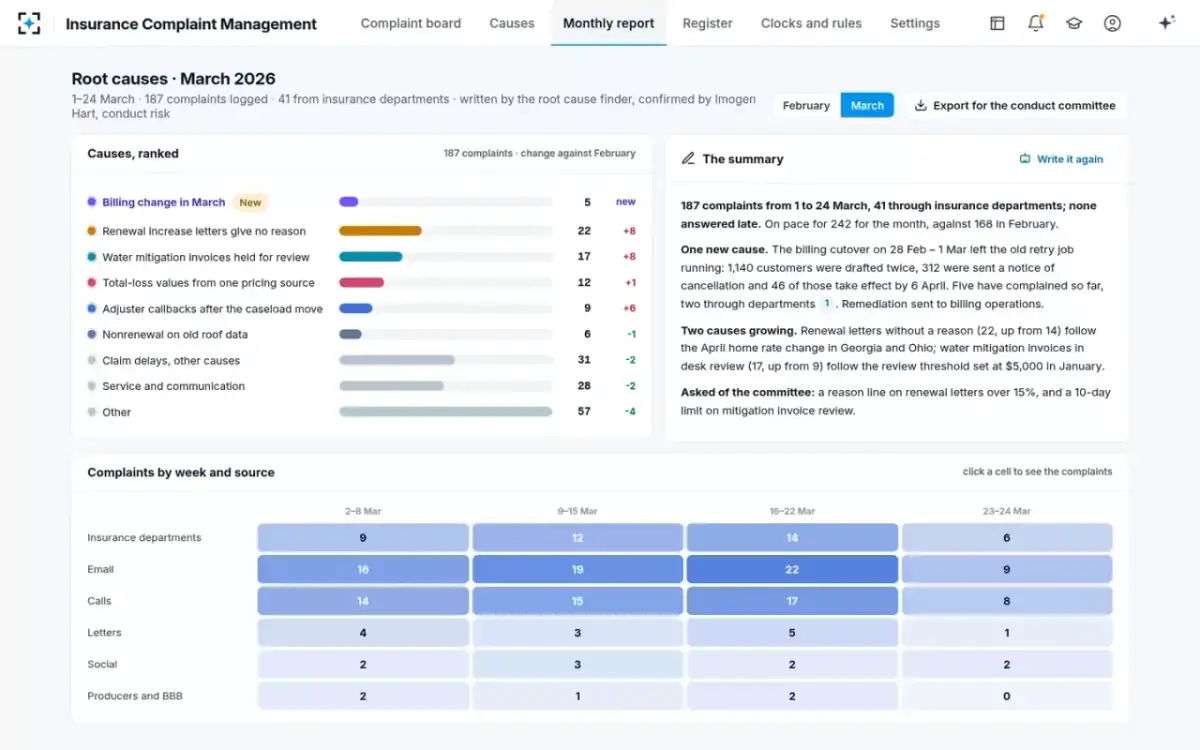
Task: Open Letters cell for 2–8 Mar
Action: click(x=363, y=633)
